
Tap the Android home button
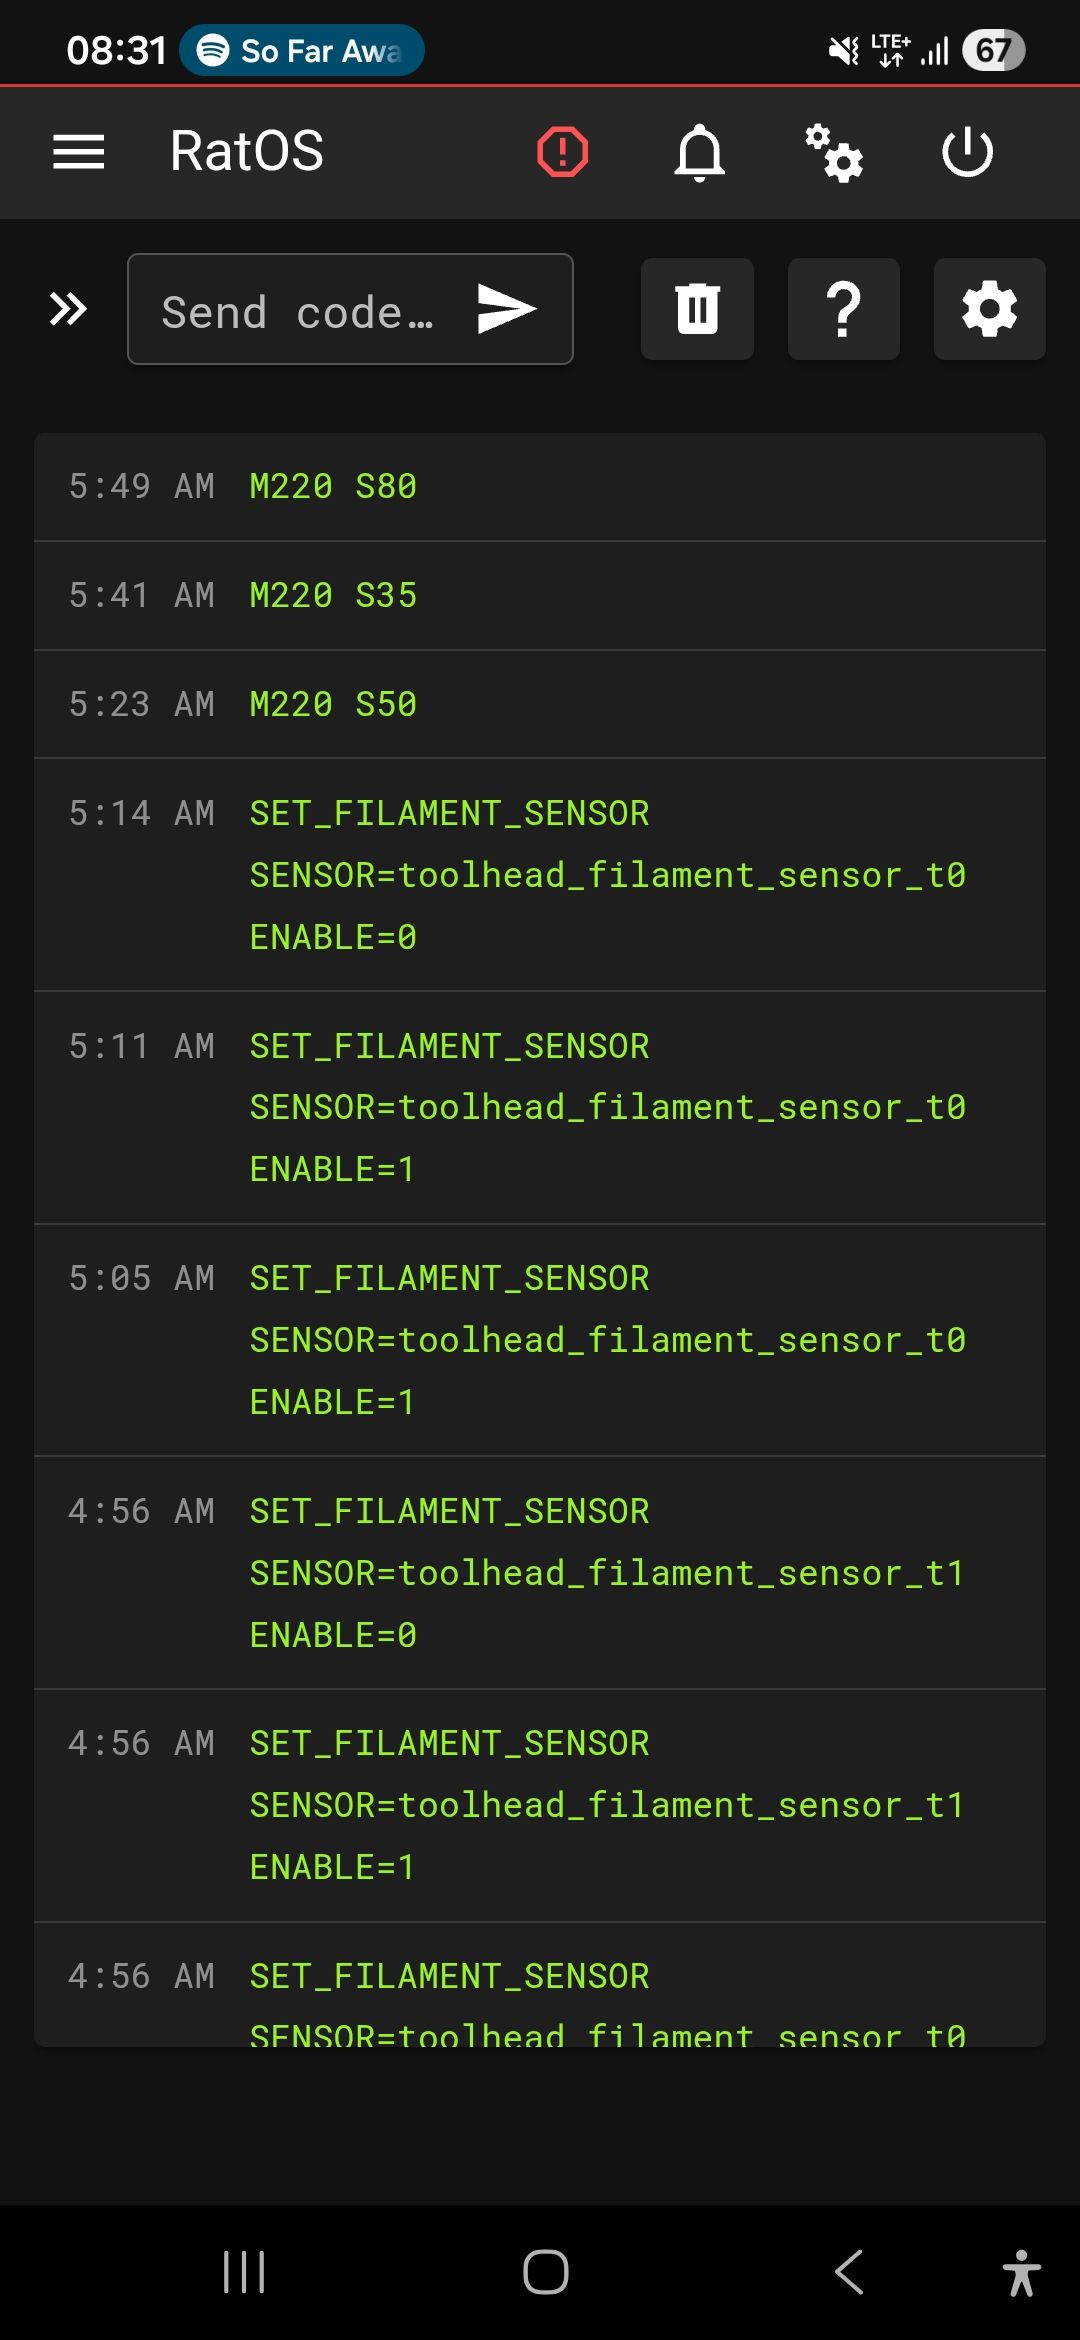[545, 2272]
